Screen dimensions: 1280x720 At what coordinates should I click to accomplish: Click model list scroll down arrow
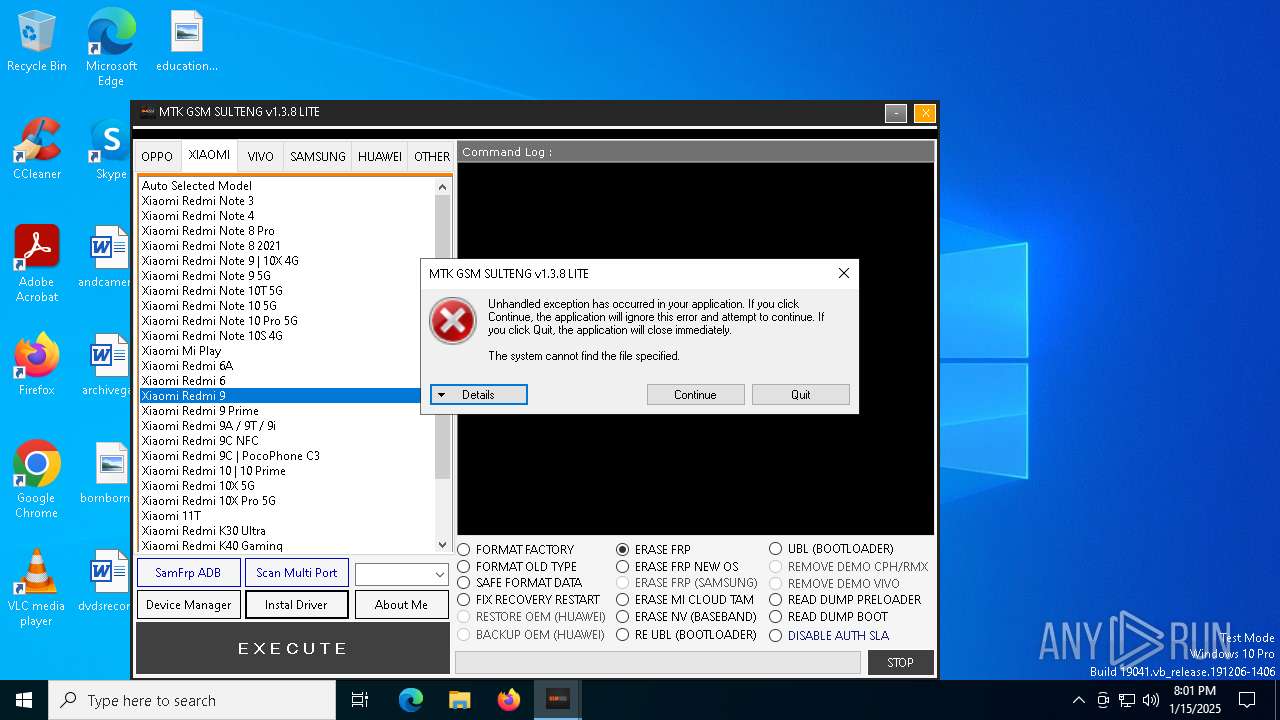pyautogui.click(x=443, y=545)
